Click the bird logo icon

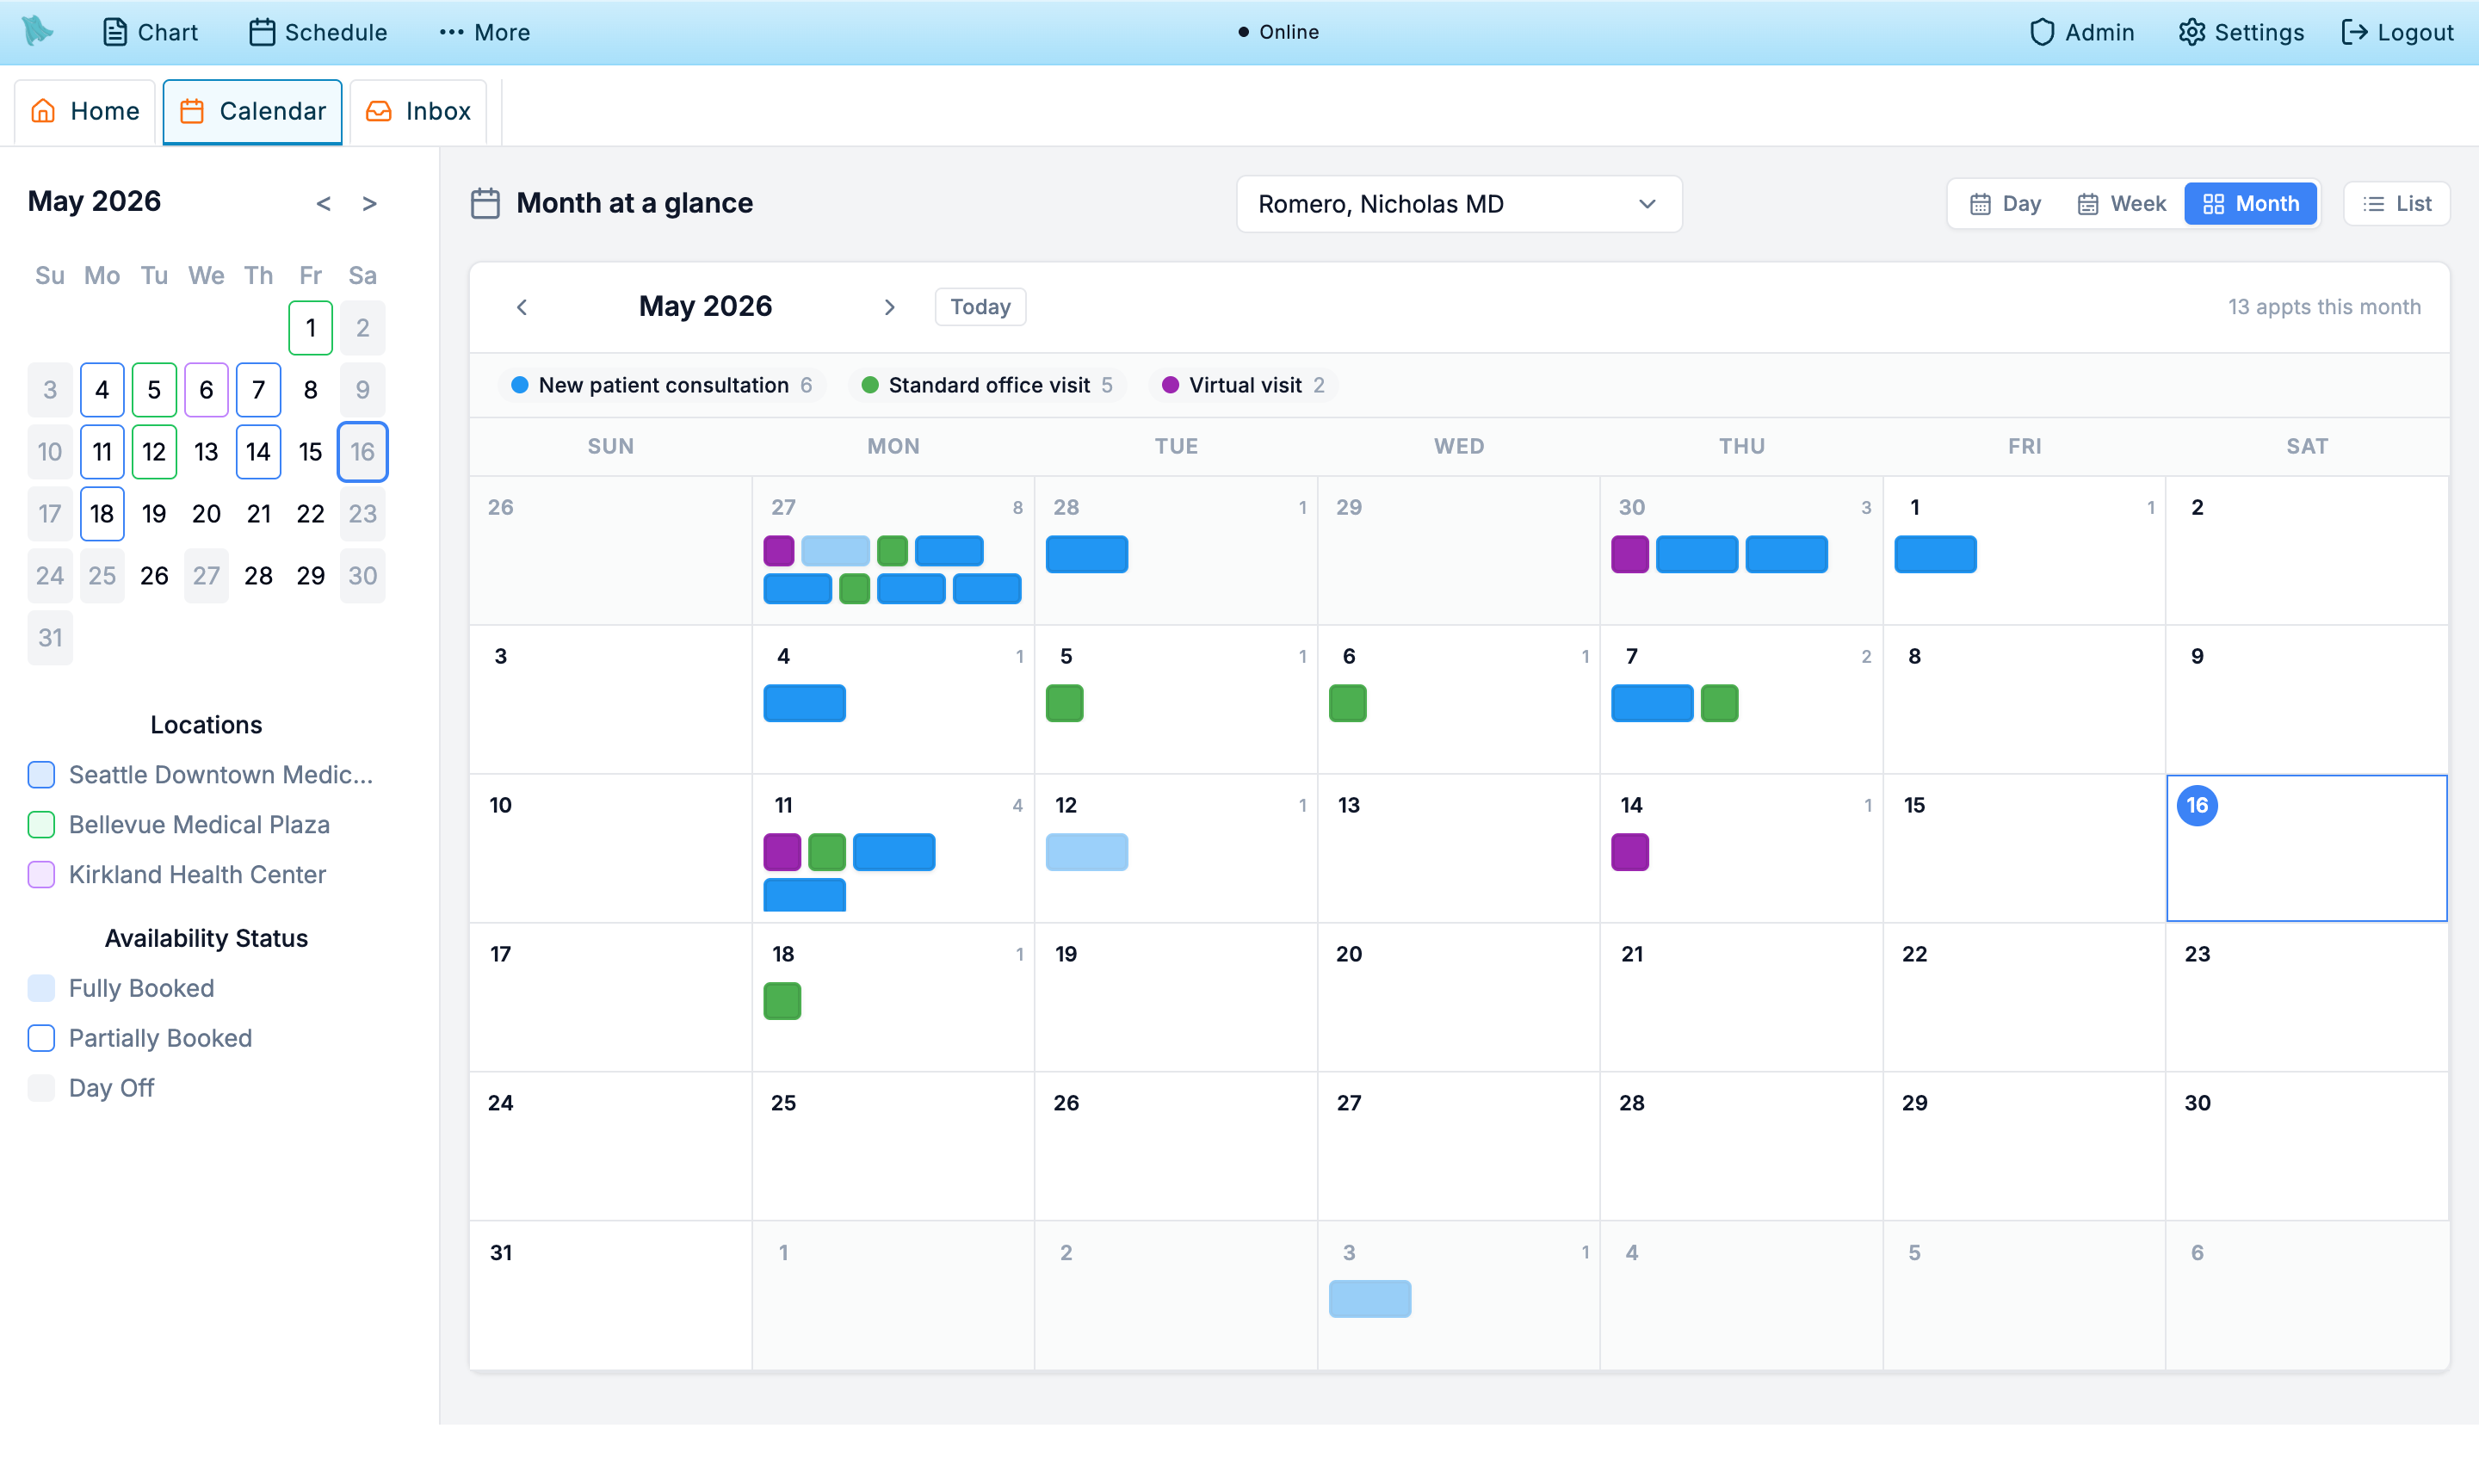[37, 31]
